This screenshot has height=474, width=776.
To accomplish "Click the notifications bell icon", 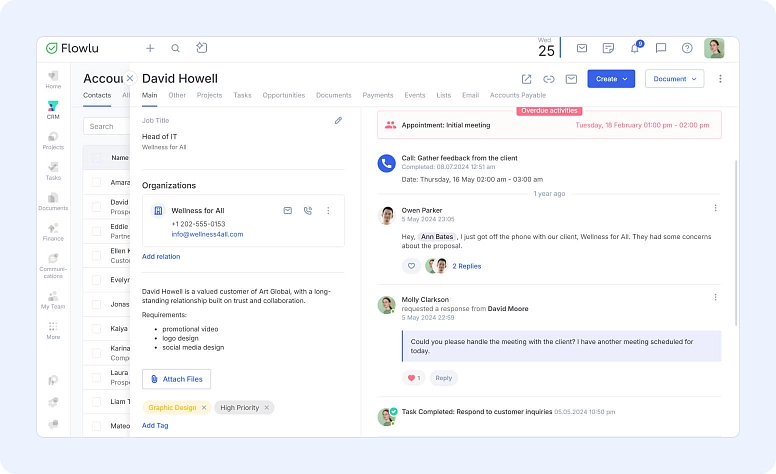I will coord(634,48).
